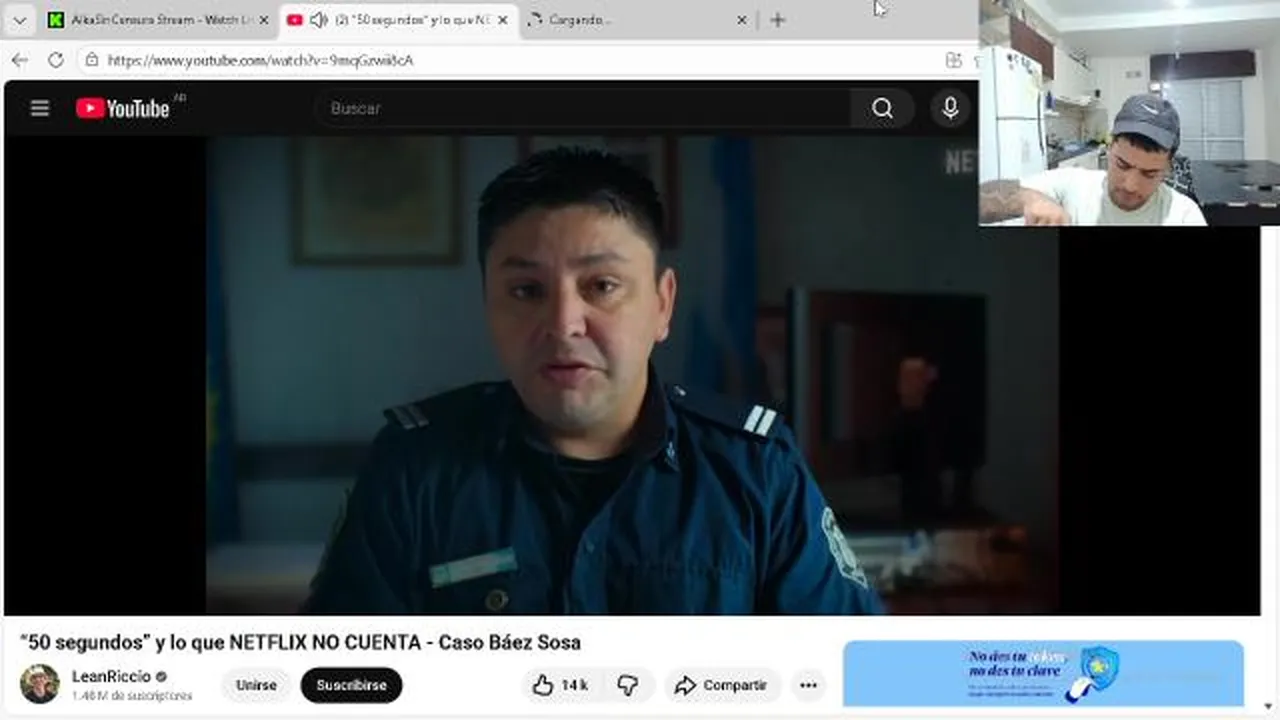Like the video with 14 k
1280x720 pixels.
click(560, 685)
